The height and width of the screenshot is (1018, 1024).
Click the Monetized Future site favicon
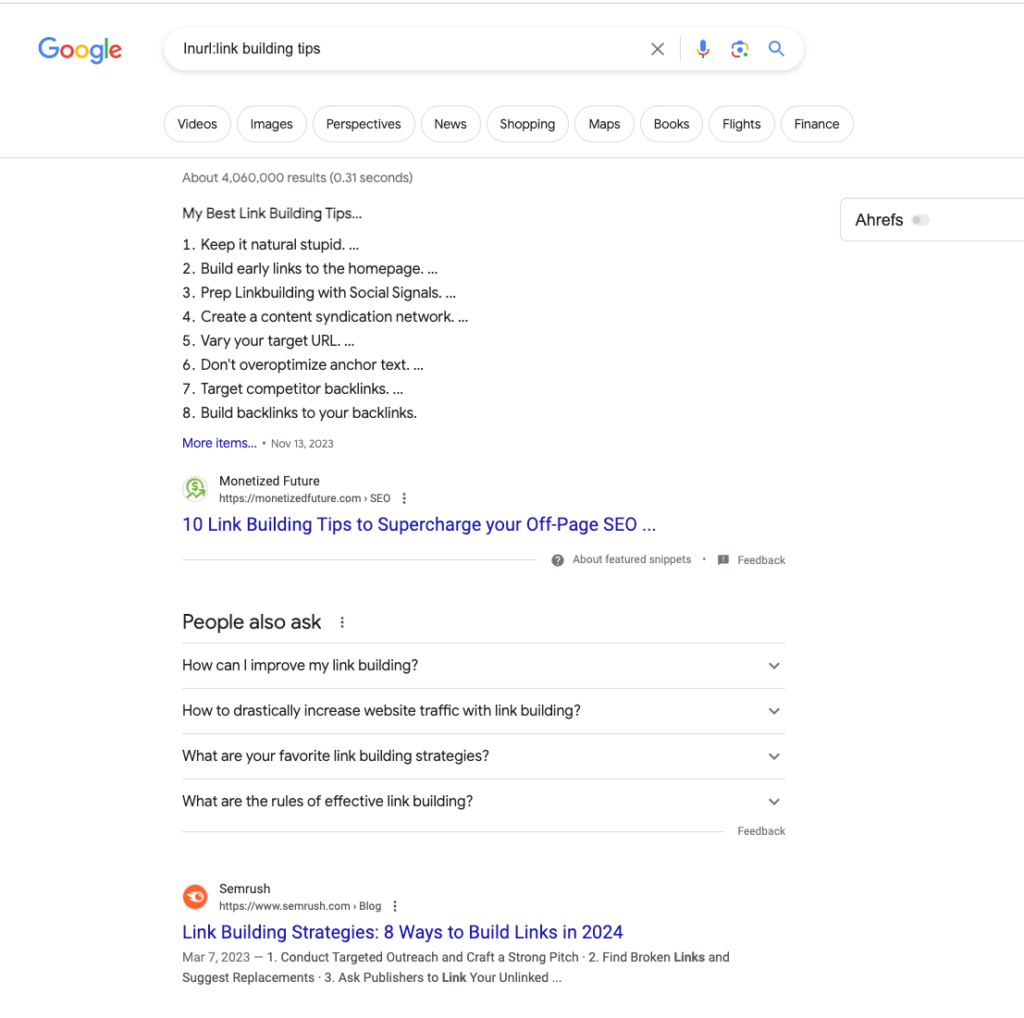[196, 488]
